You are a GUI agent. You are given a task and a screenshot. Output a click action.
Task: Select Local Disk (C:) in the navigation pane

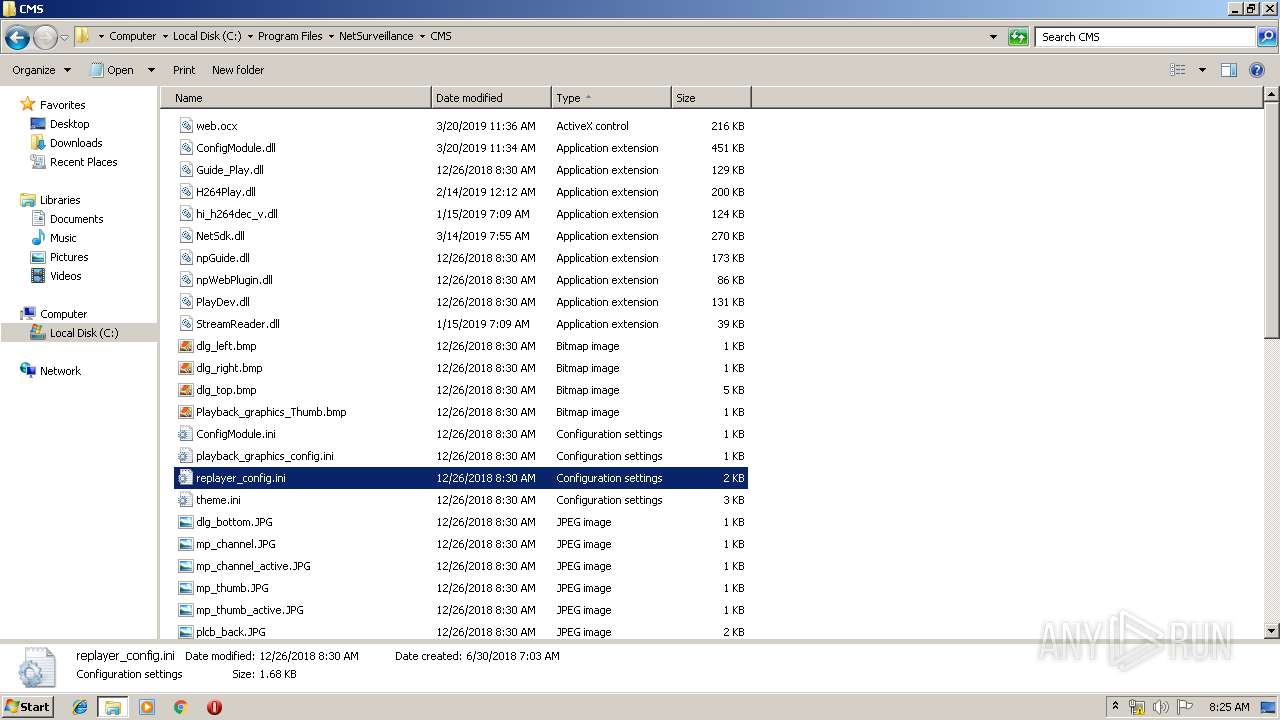[x=84, y=333]
